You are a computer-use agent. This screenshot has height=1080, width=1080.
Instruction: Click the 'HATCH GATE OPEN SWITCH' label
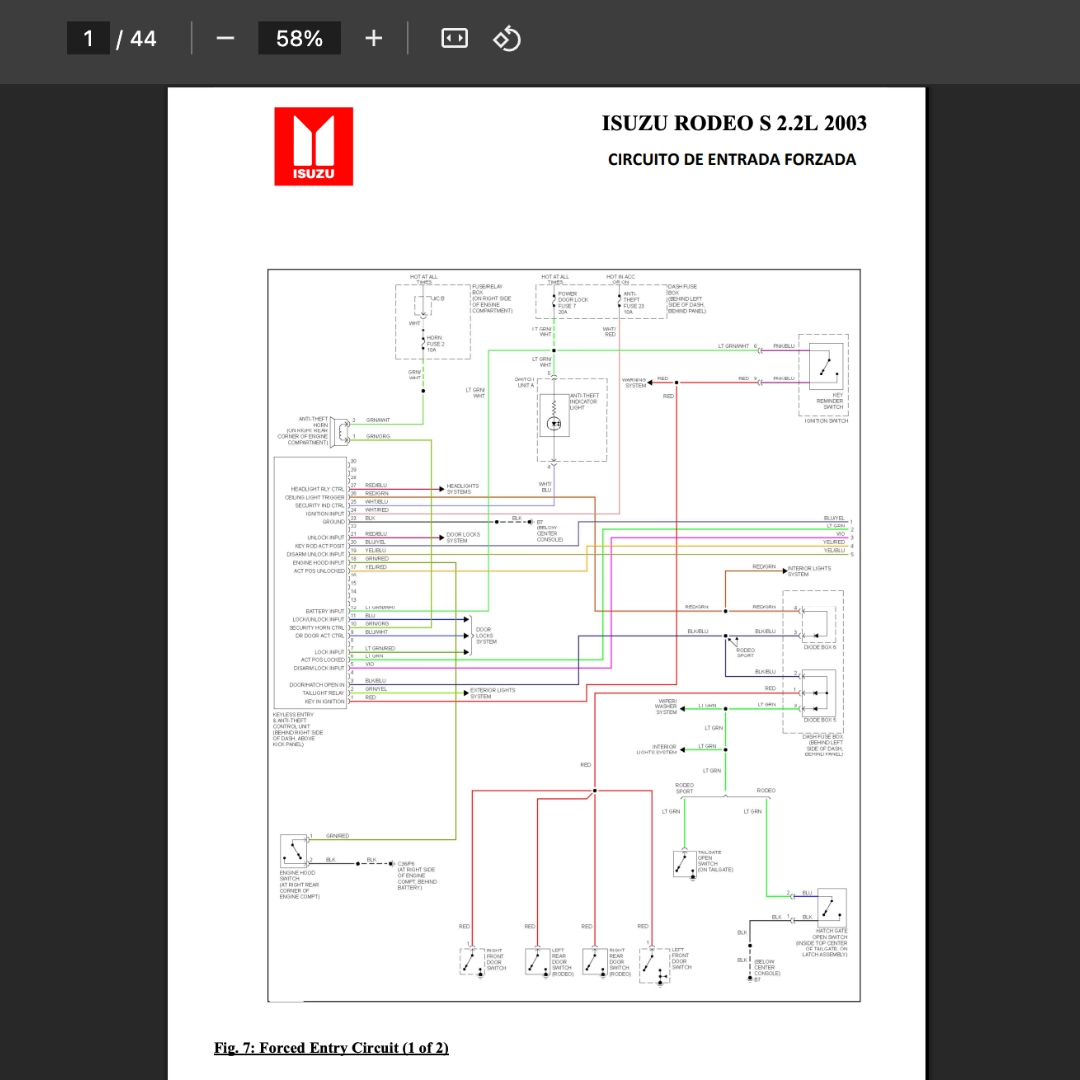click(822, 942)
